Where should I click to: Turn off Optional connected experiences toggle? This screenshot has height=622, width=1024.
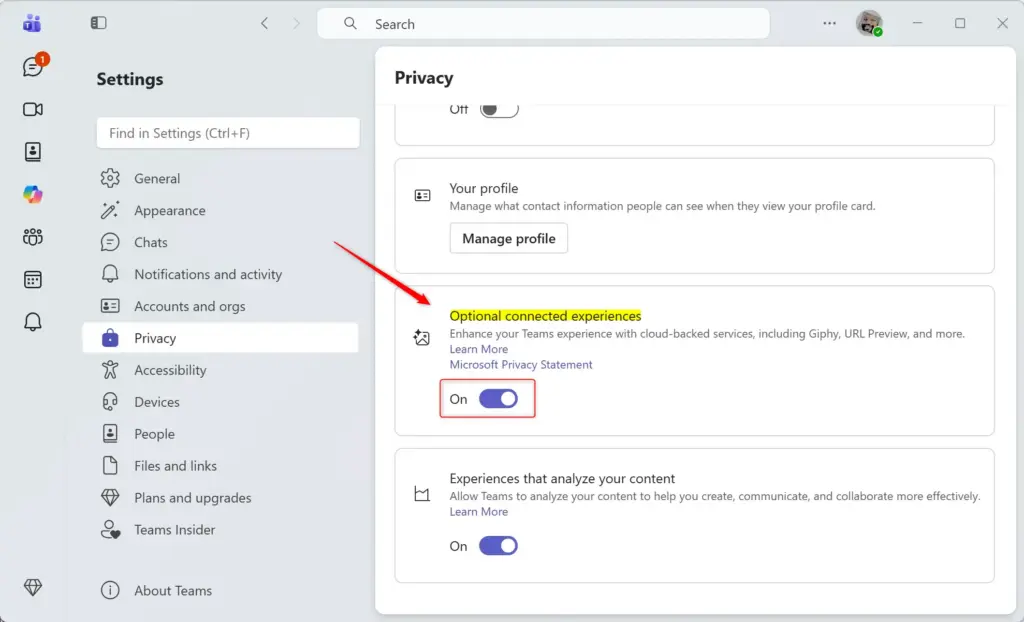coord(498,399)
